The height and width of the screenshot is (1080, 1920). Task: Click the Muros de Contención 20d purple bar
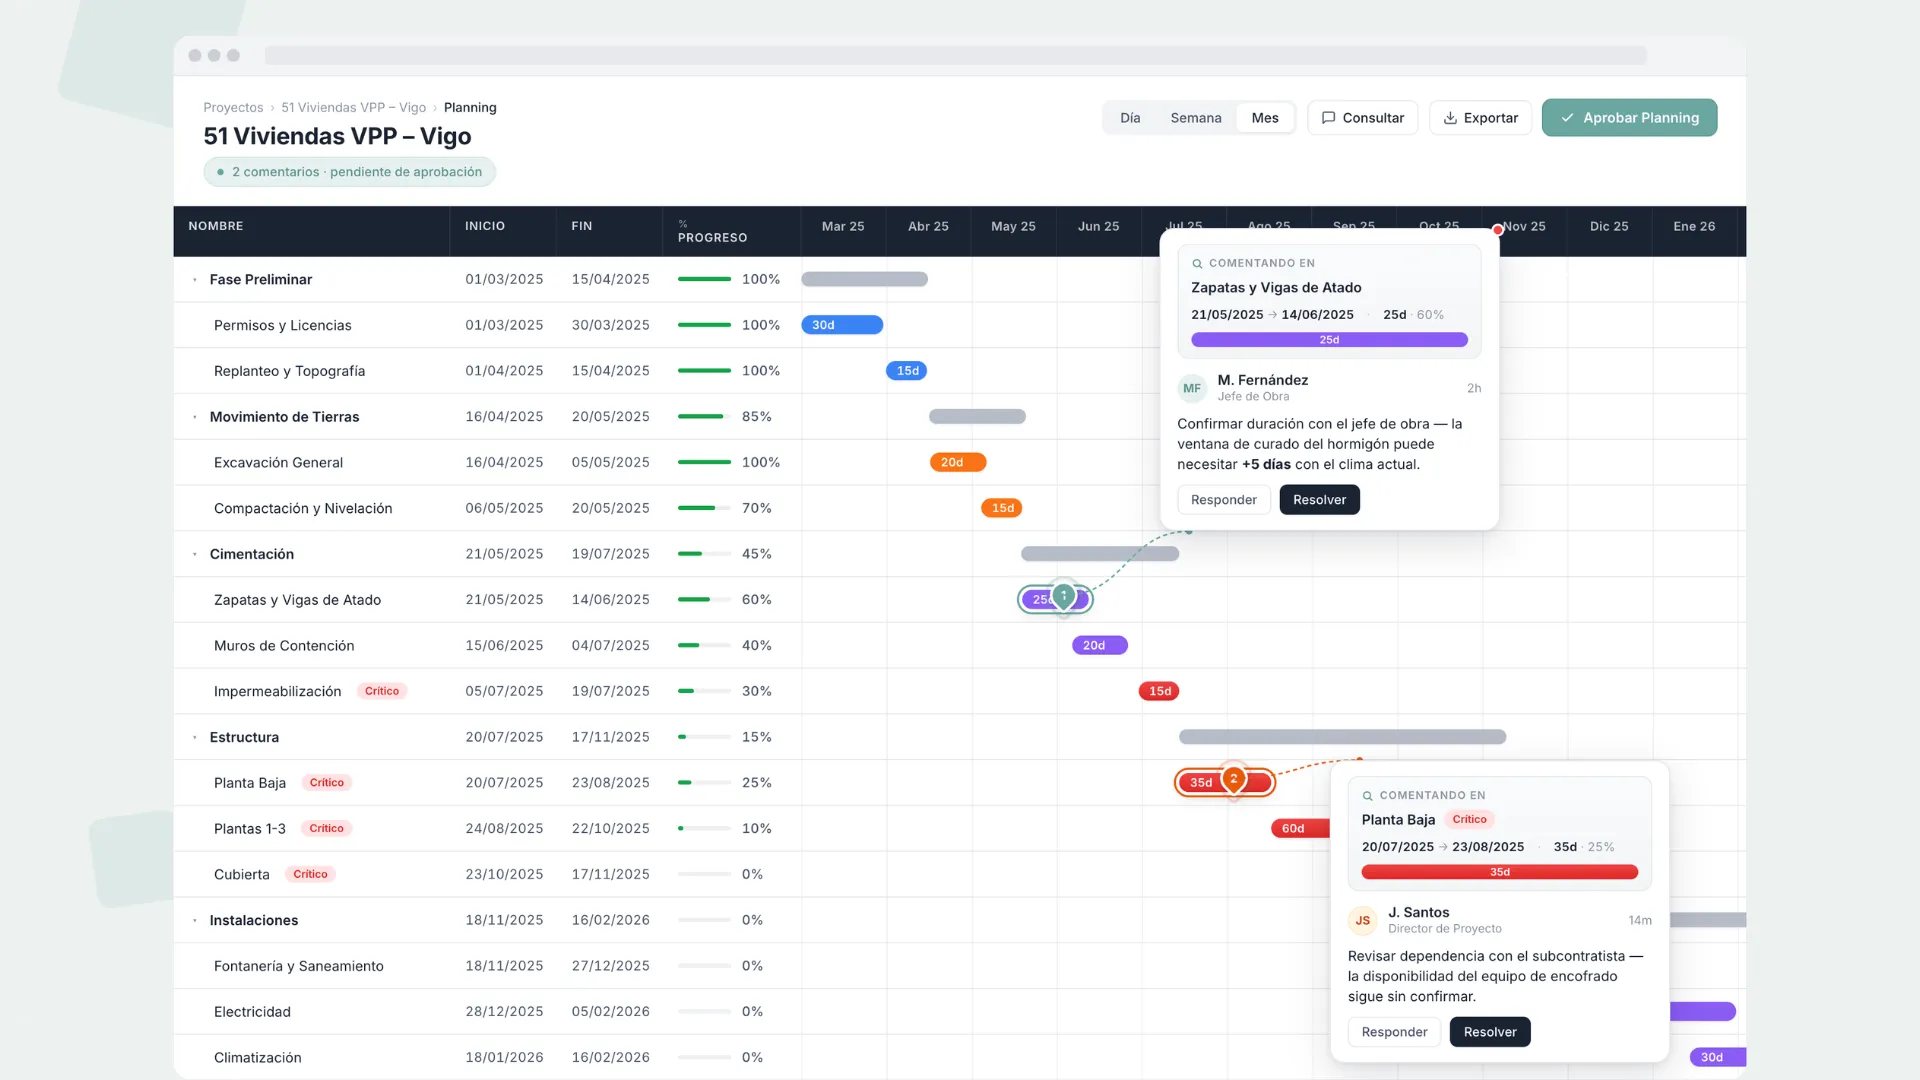(x=1100, y=645)
